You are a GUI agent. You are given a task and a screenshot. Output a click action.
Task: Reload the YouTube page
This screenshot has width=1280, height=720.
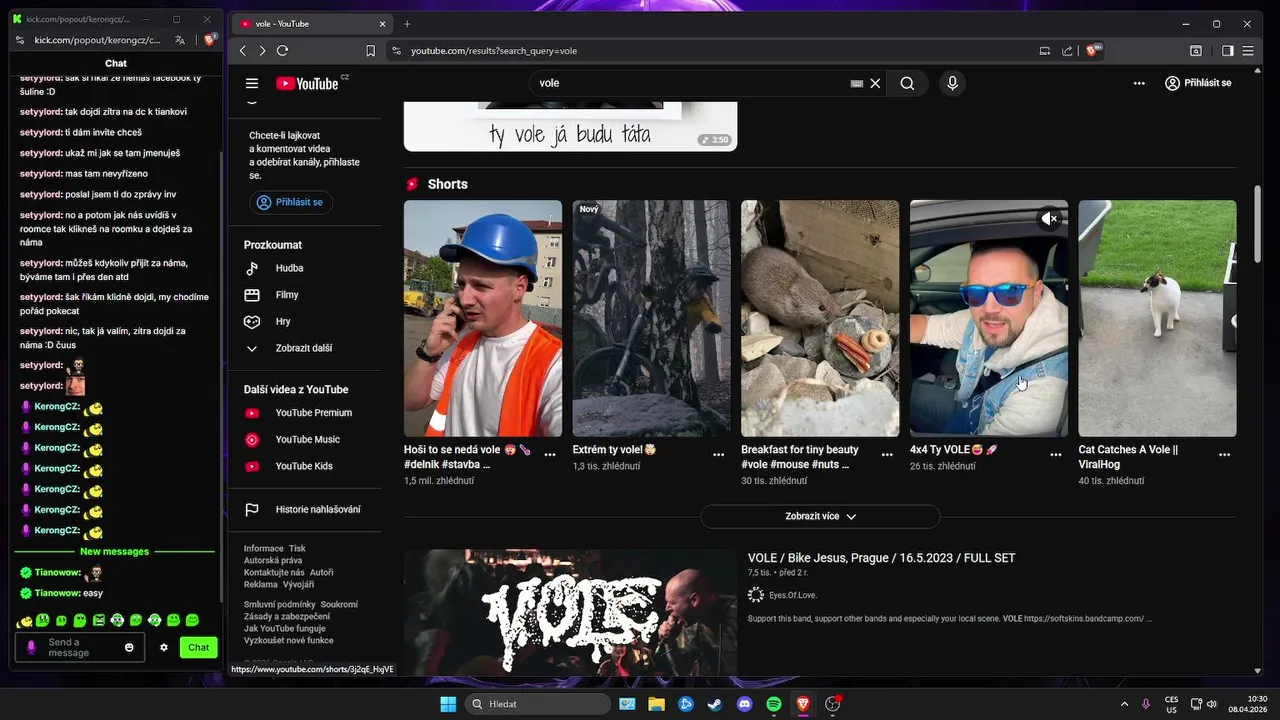[282, 51]
